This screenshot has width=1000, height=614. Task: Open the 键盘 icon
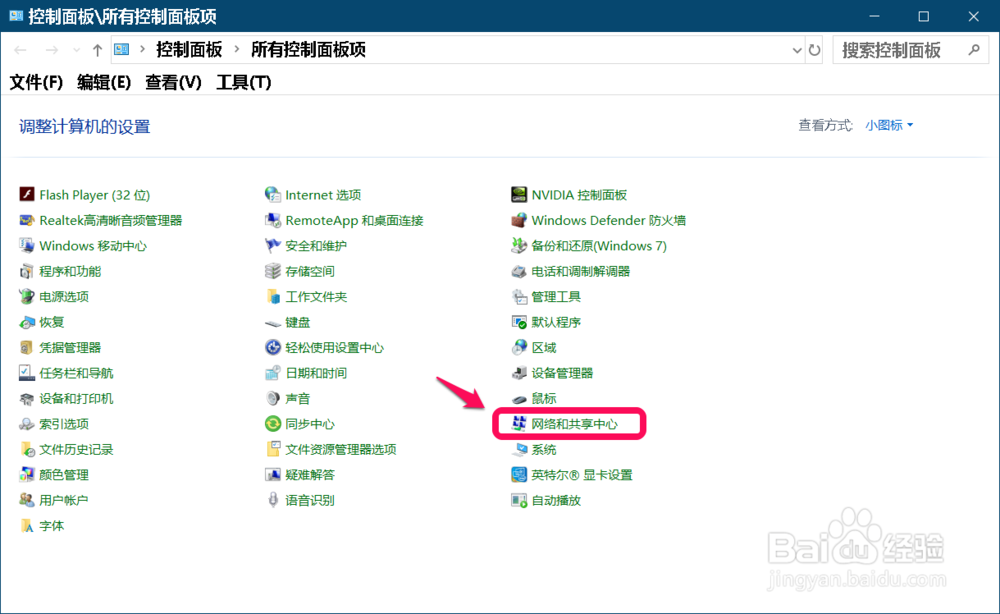[x=273, y=323]
